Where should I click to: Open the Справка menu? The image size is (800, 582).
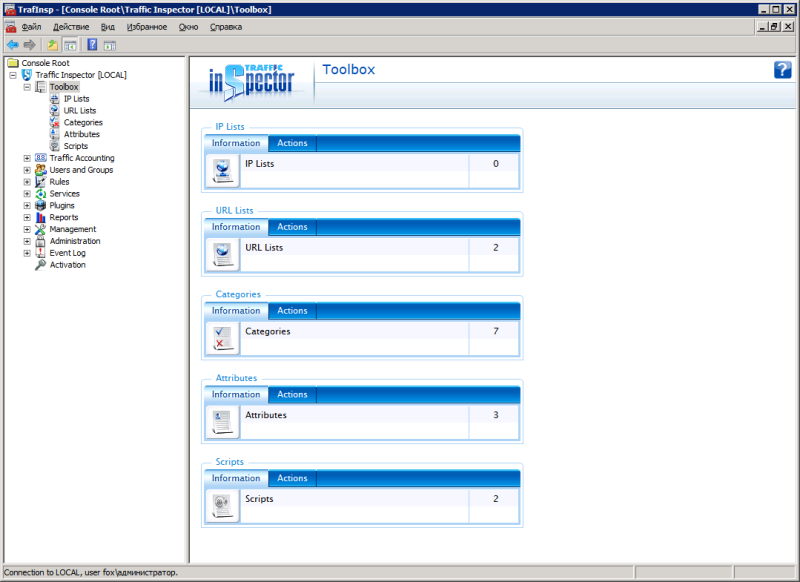coord(226,27)
